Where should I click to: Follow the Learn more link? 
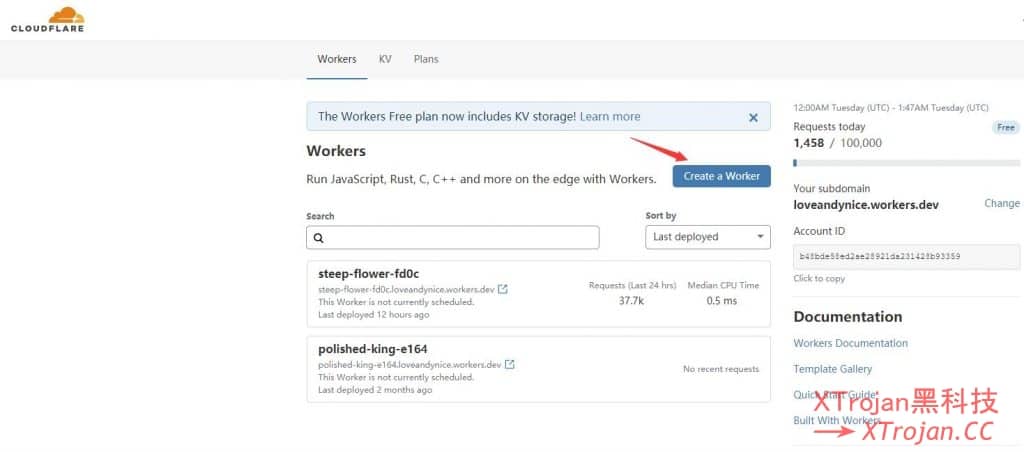pyautogui.click(x=610, y=116)
